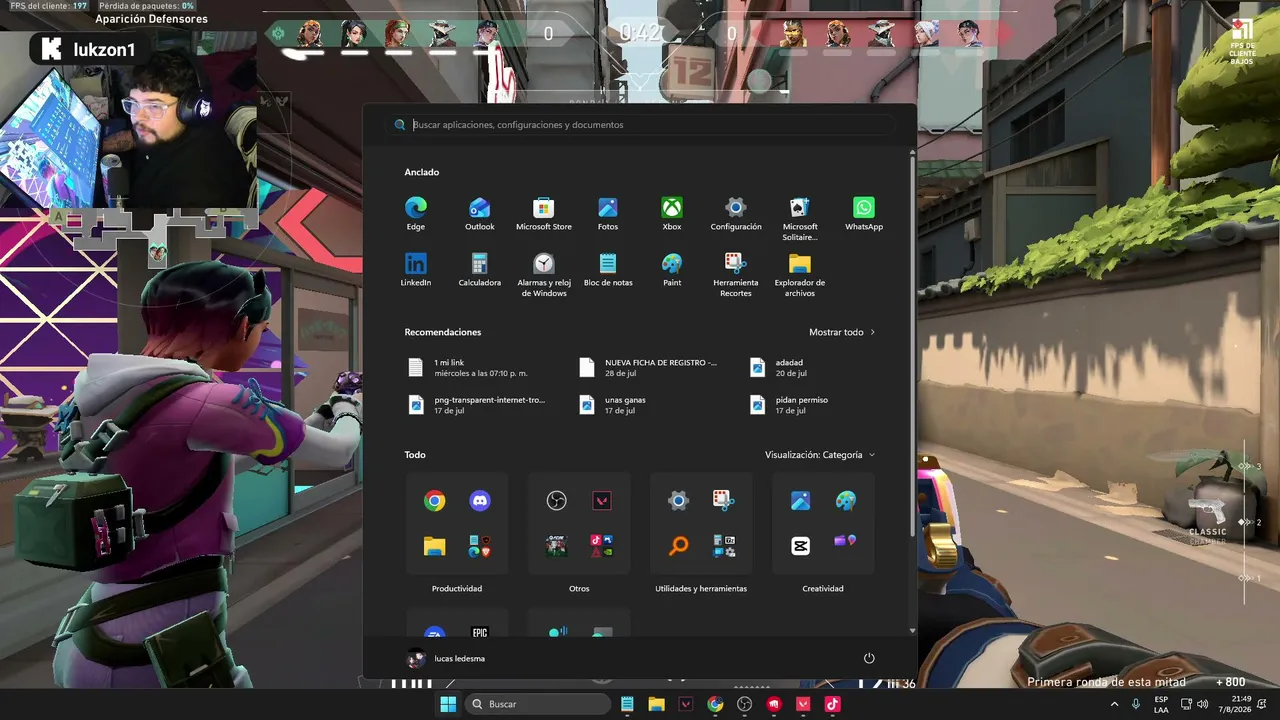Open Outlook from pinned apps

coord(480,213)
